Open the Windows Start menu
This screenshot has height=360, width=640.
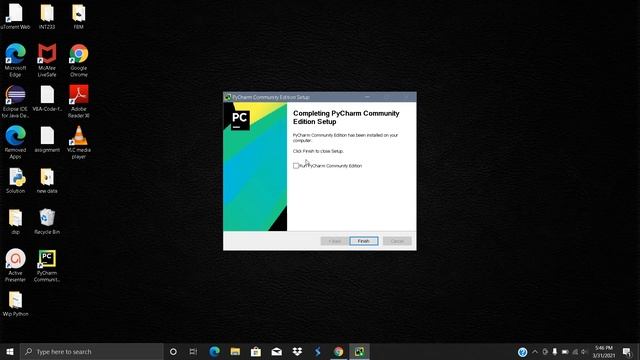pyautogui.click(x=10, y=351)
